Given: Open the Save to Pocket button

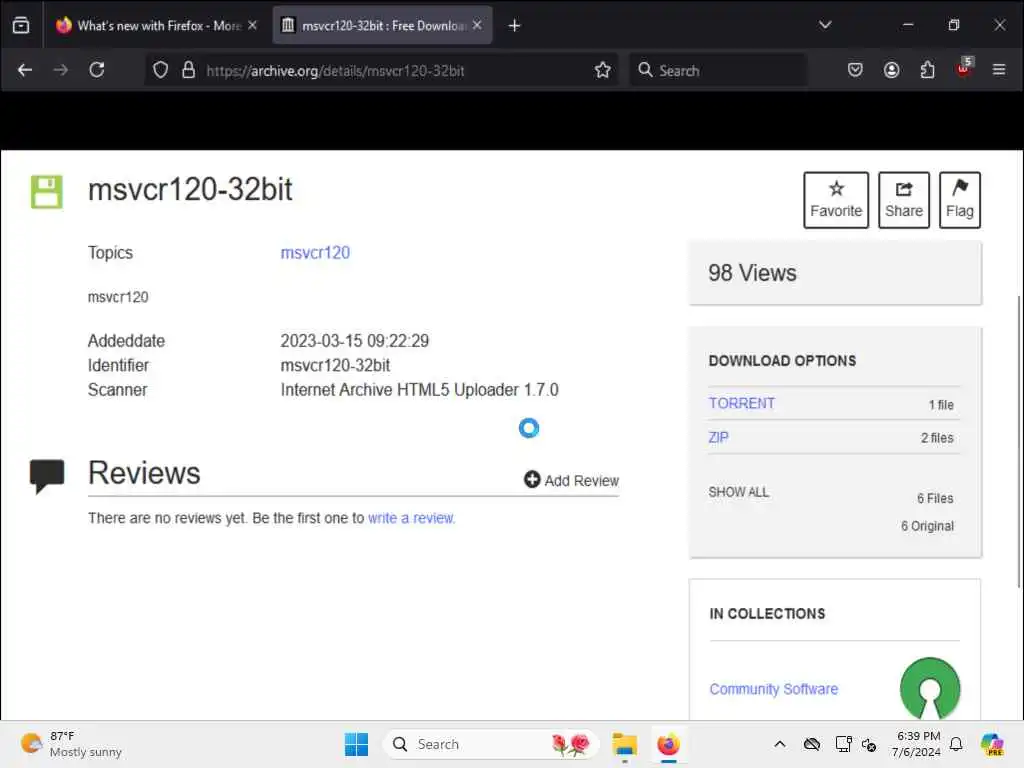Looking at the screenshot, I should (855, 70).
